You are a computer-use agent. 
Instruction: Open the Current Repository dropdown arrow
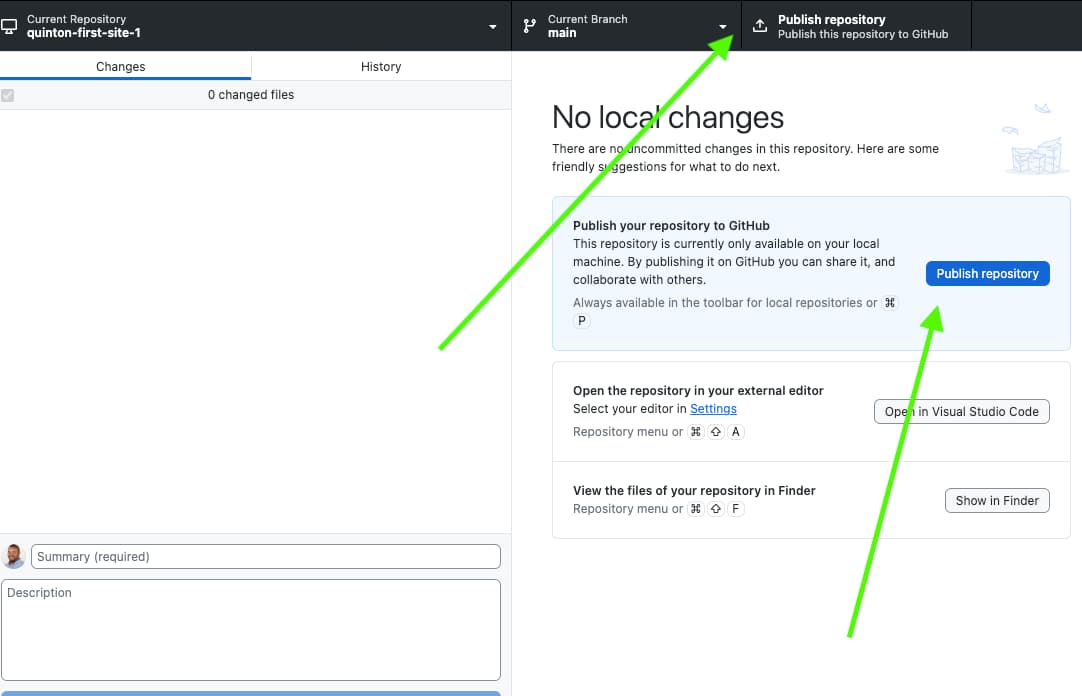click(493, 27)
